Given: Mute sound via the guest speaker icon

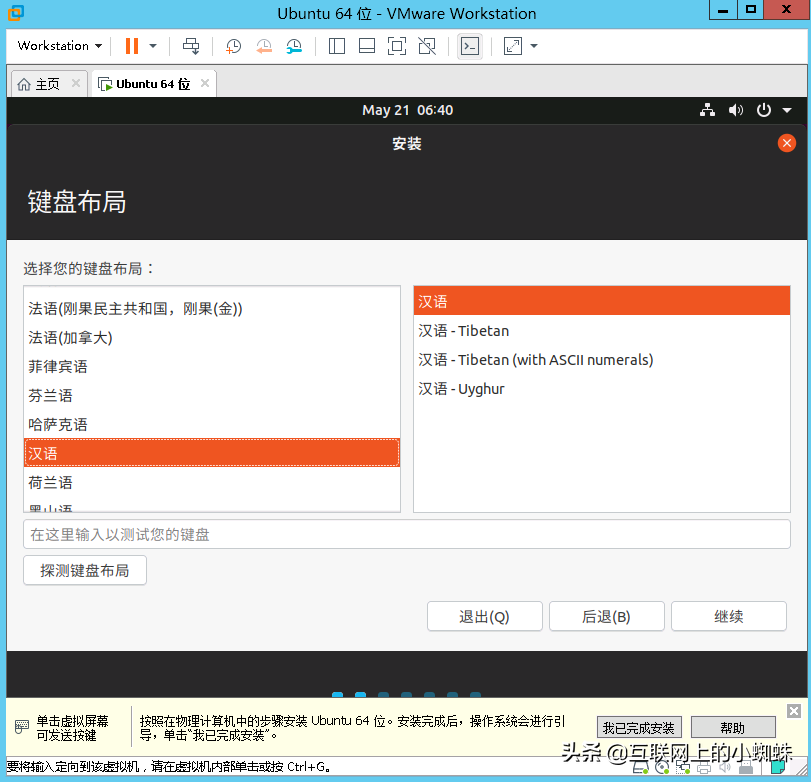Looking at the screenshot, I should point(736,110).
